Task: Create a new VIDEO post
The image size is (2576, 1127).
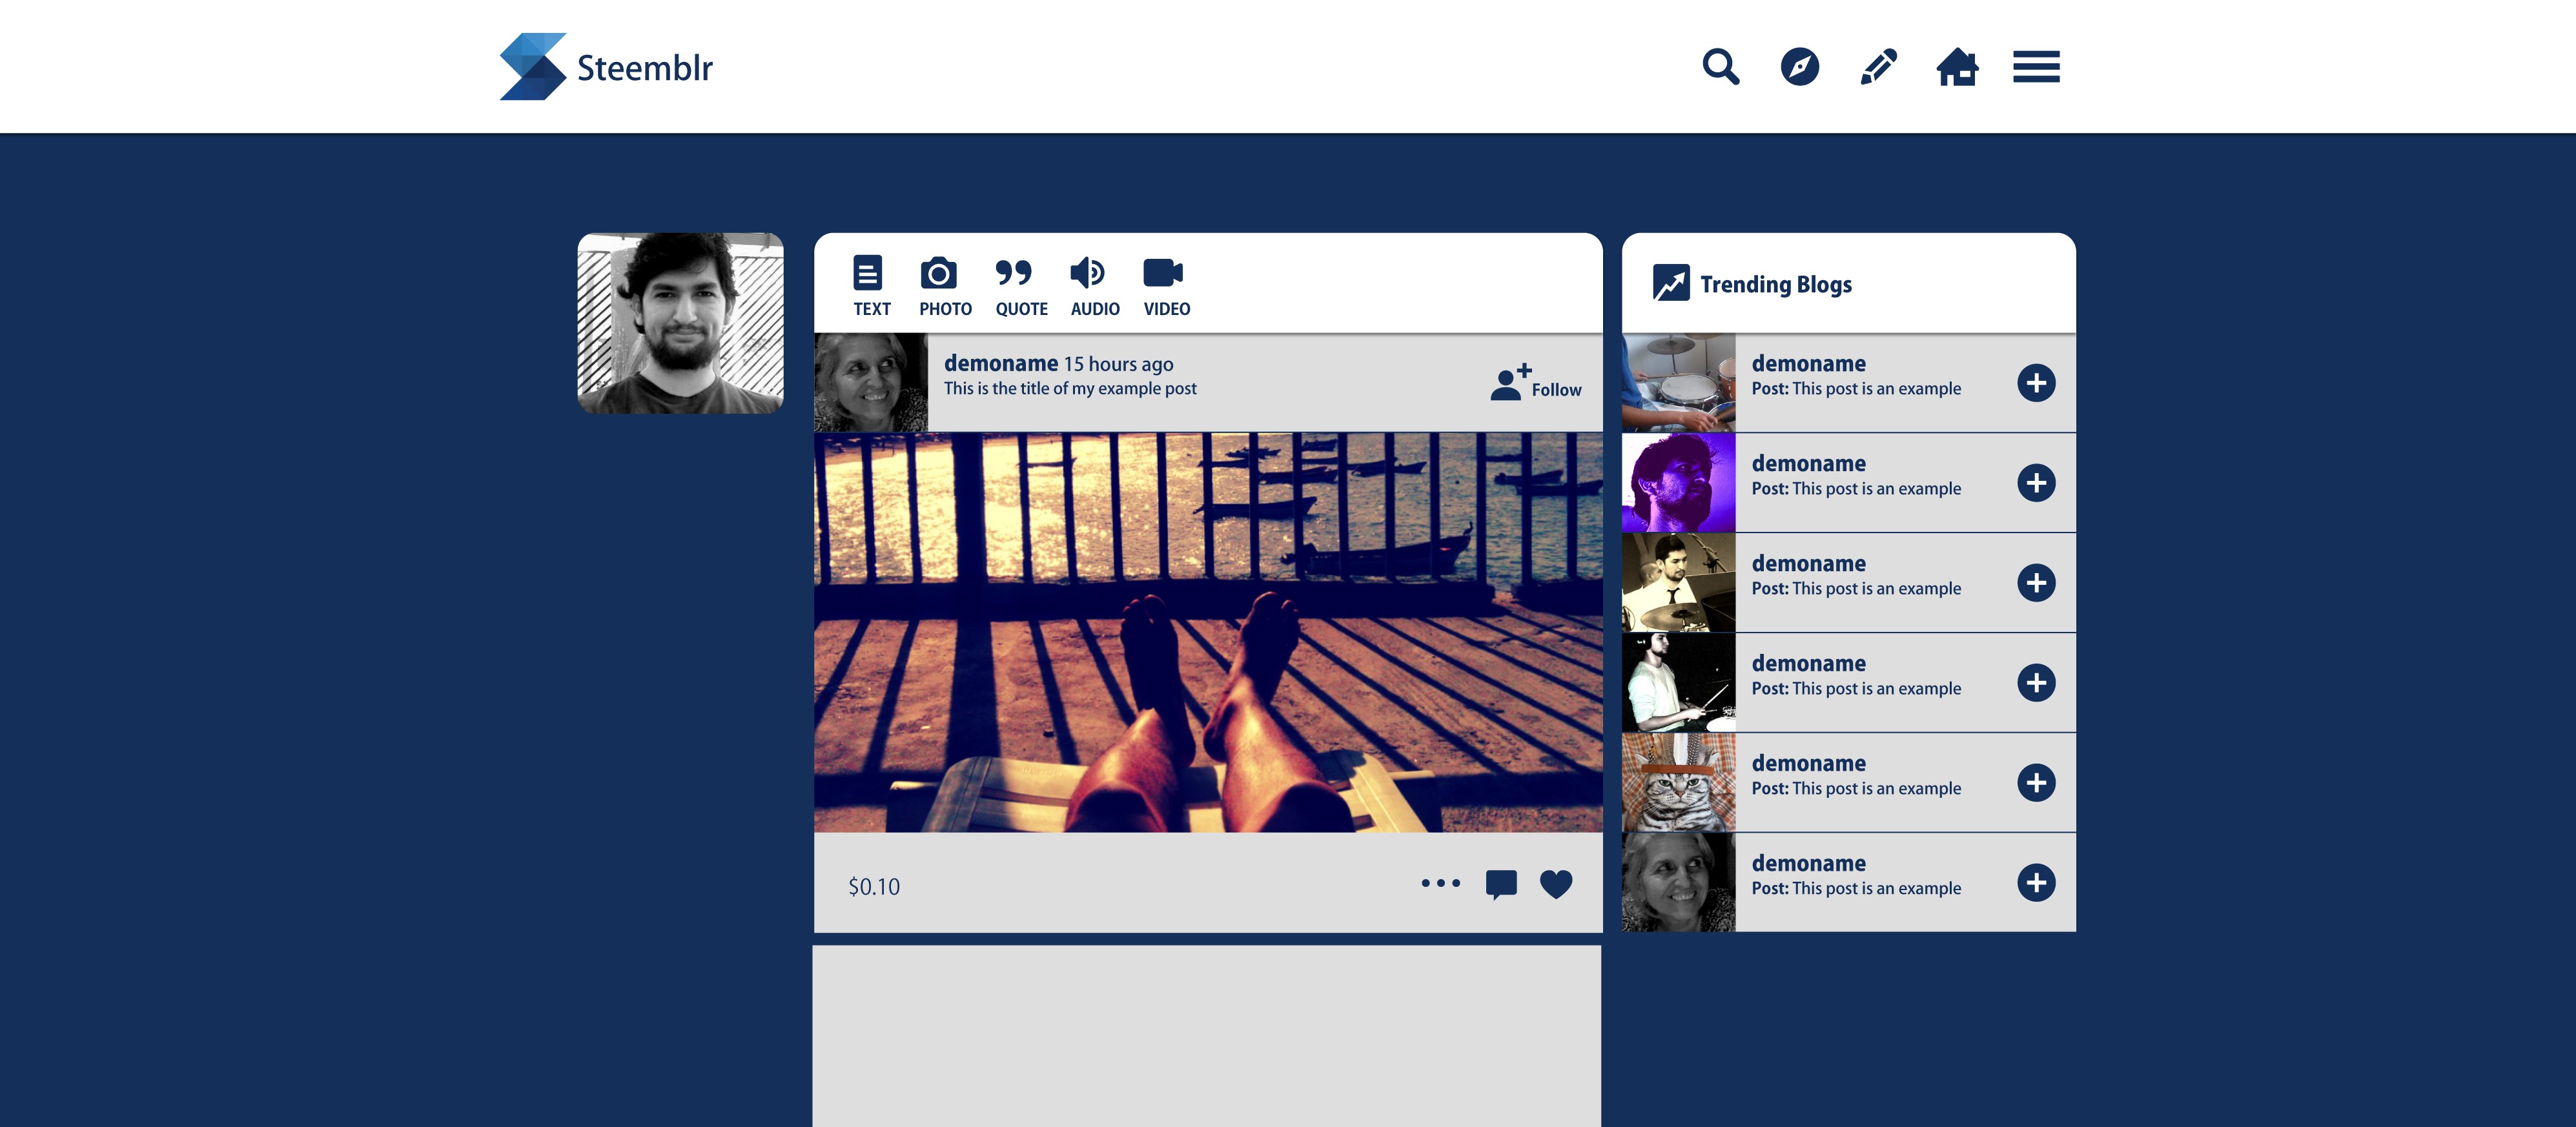Action: [1165, 286]
